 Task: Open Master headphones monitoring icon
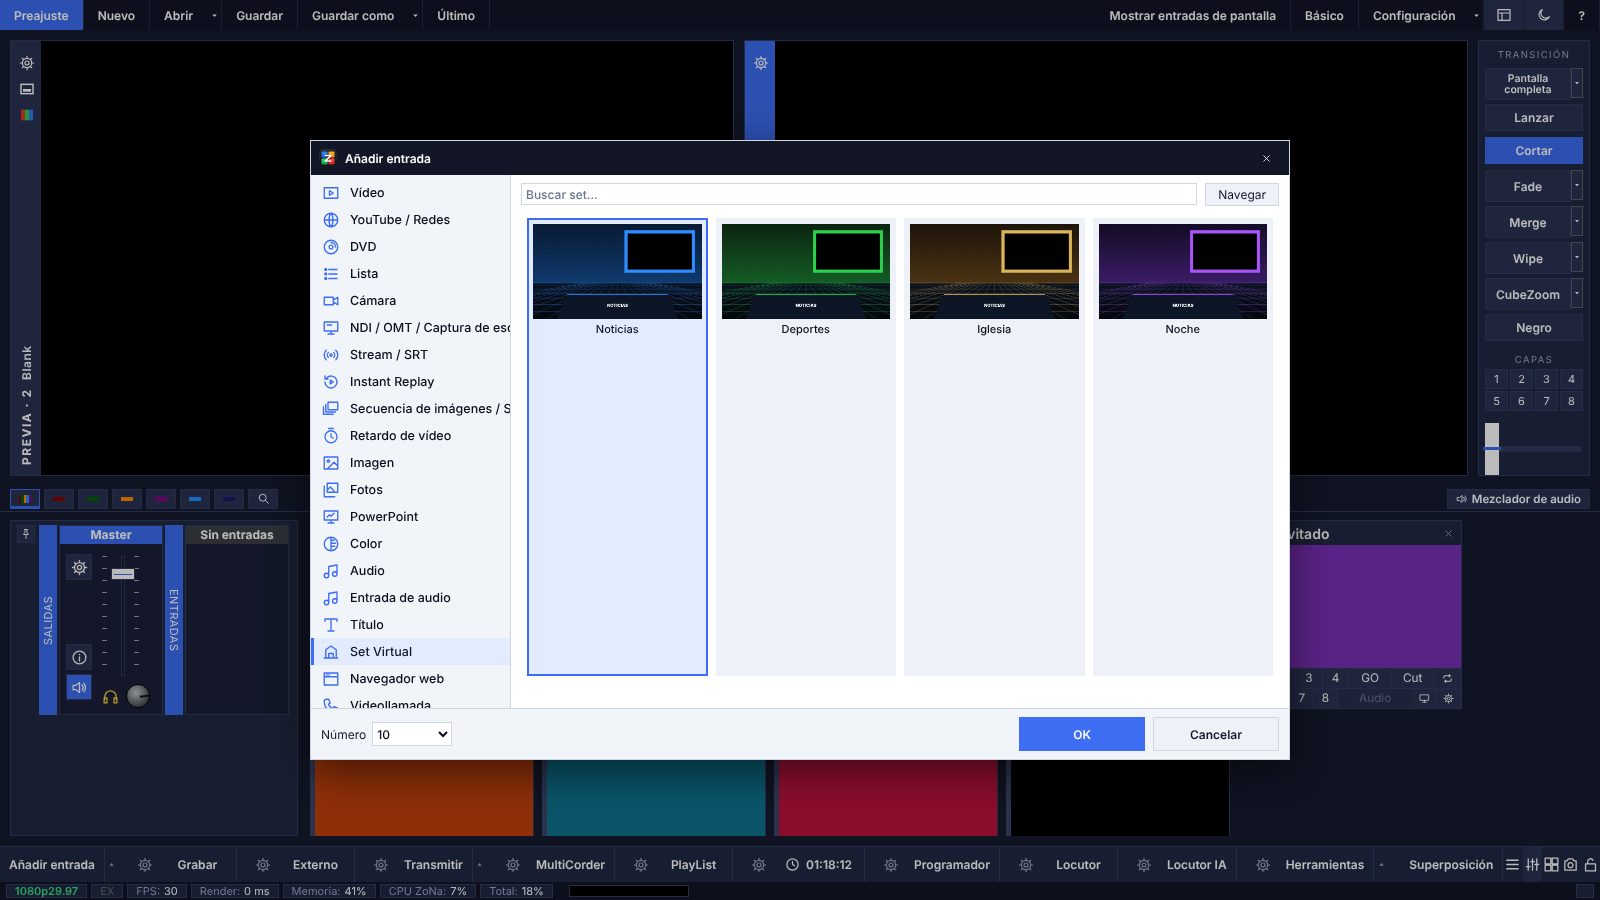[110, 697]
